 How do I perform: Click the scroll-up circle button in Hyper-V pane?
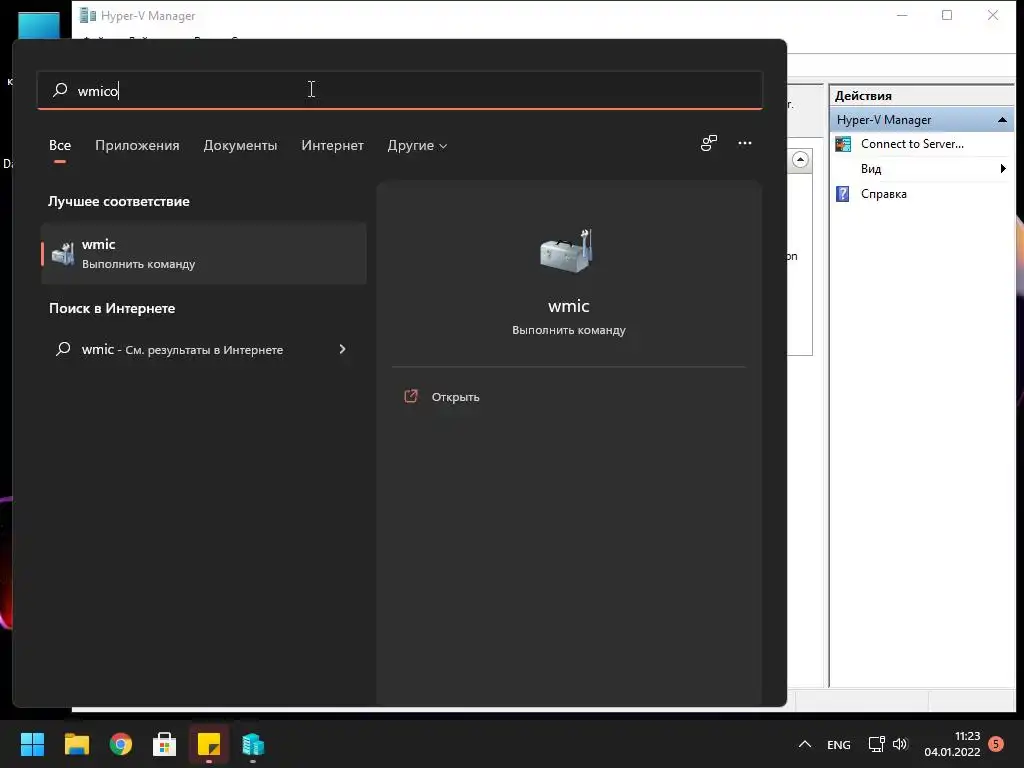pyautogui.click(x=800, y=159)
